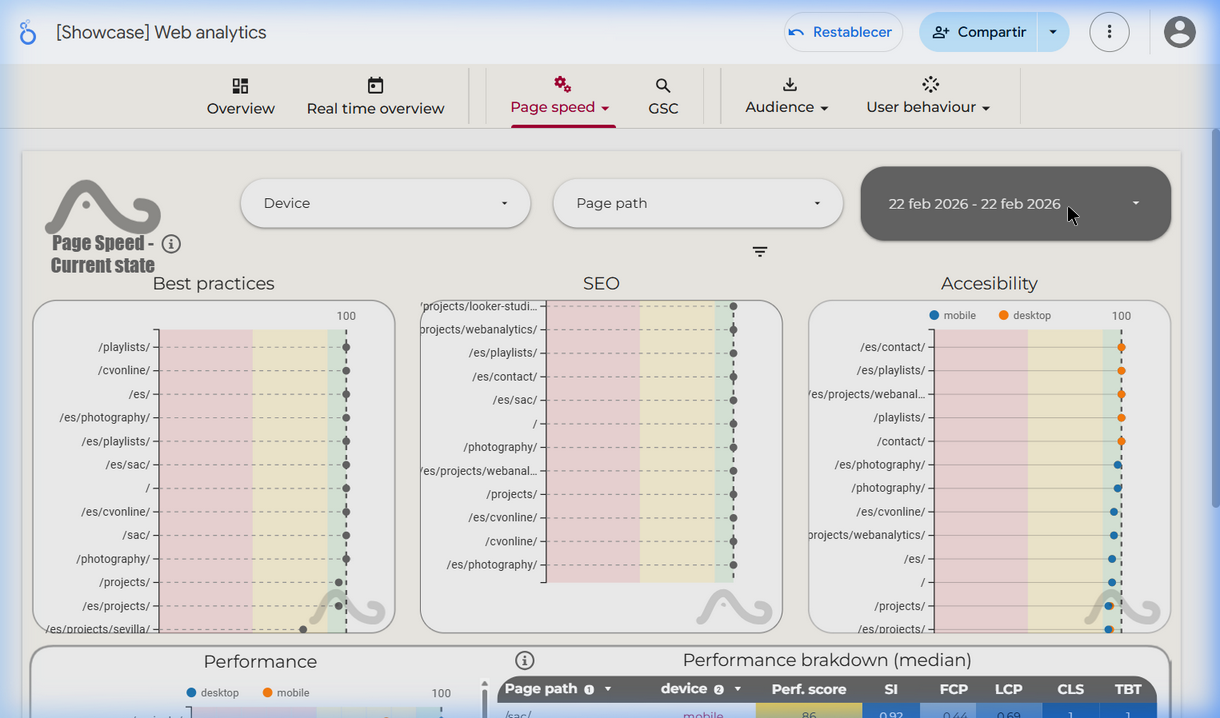Click the report title Showcase Web analytics
Image resolution: width=1220 pixels, height=718 pixels.
pyautogui.click(x=161, y=32)
